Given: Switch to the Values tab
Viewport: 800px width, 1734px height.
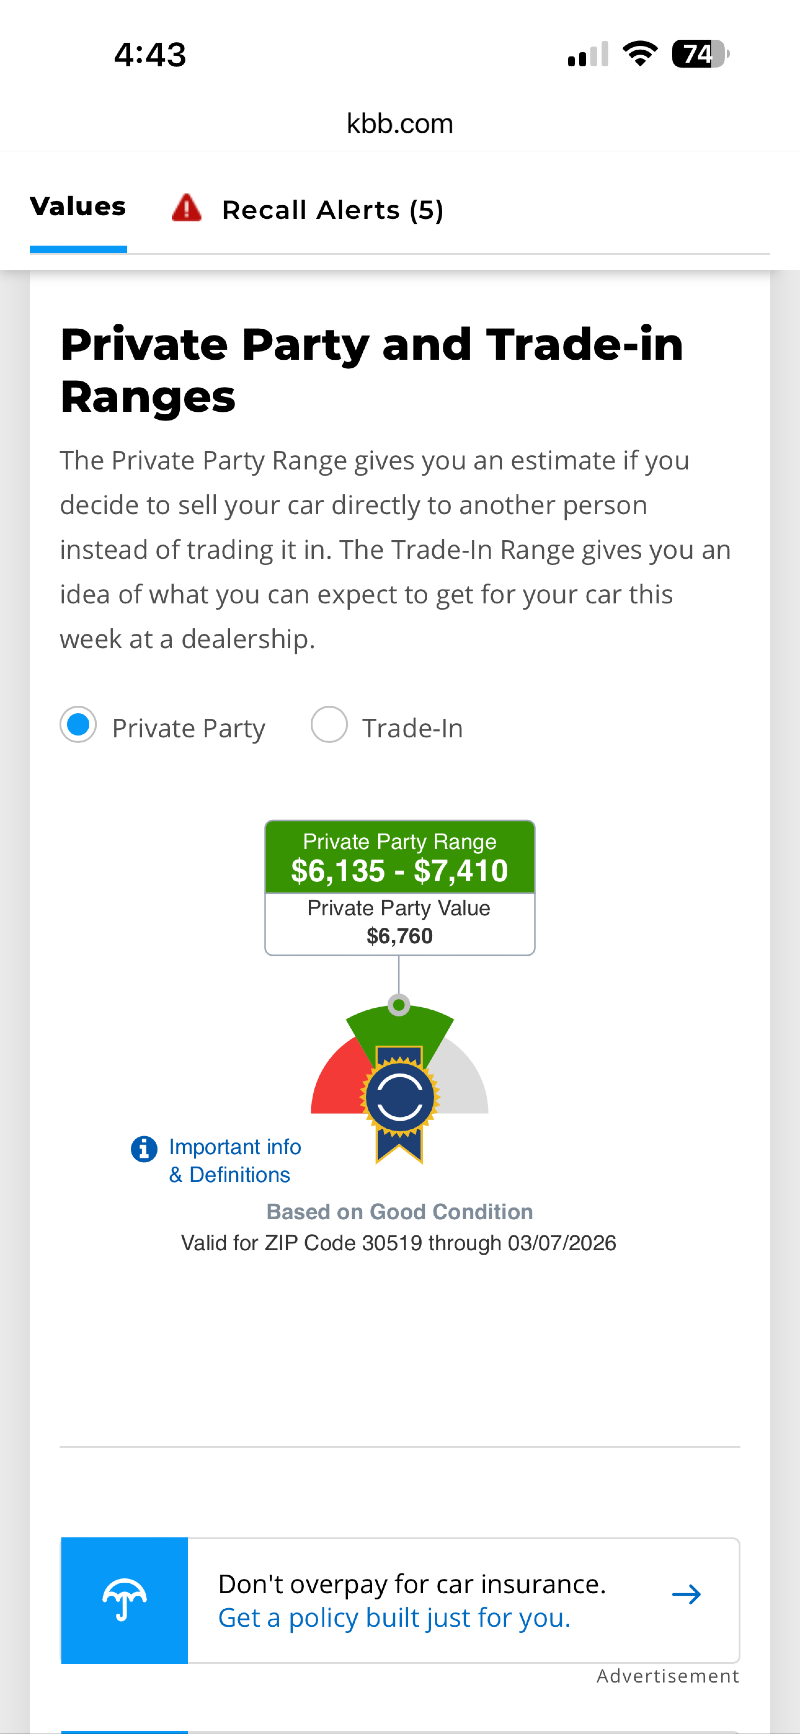Looking at the screenshot, I should click(x=78, y=207).
